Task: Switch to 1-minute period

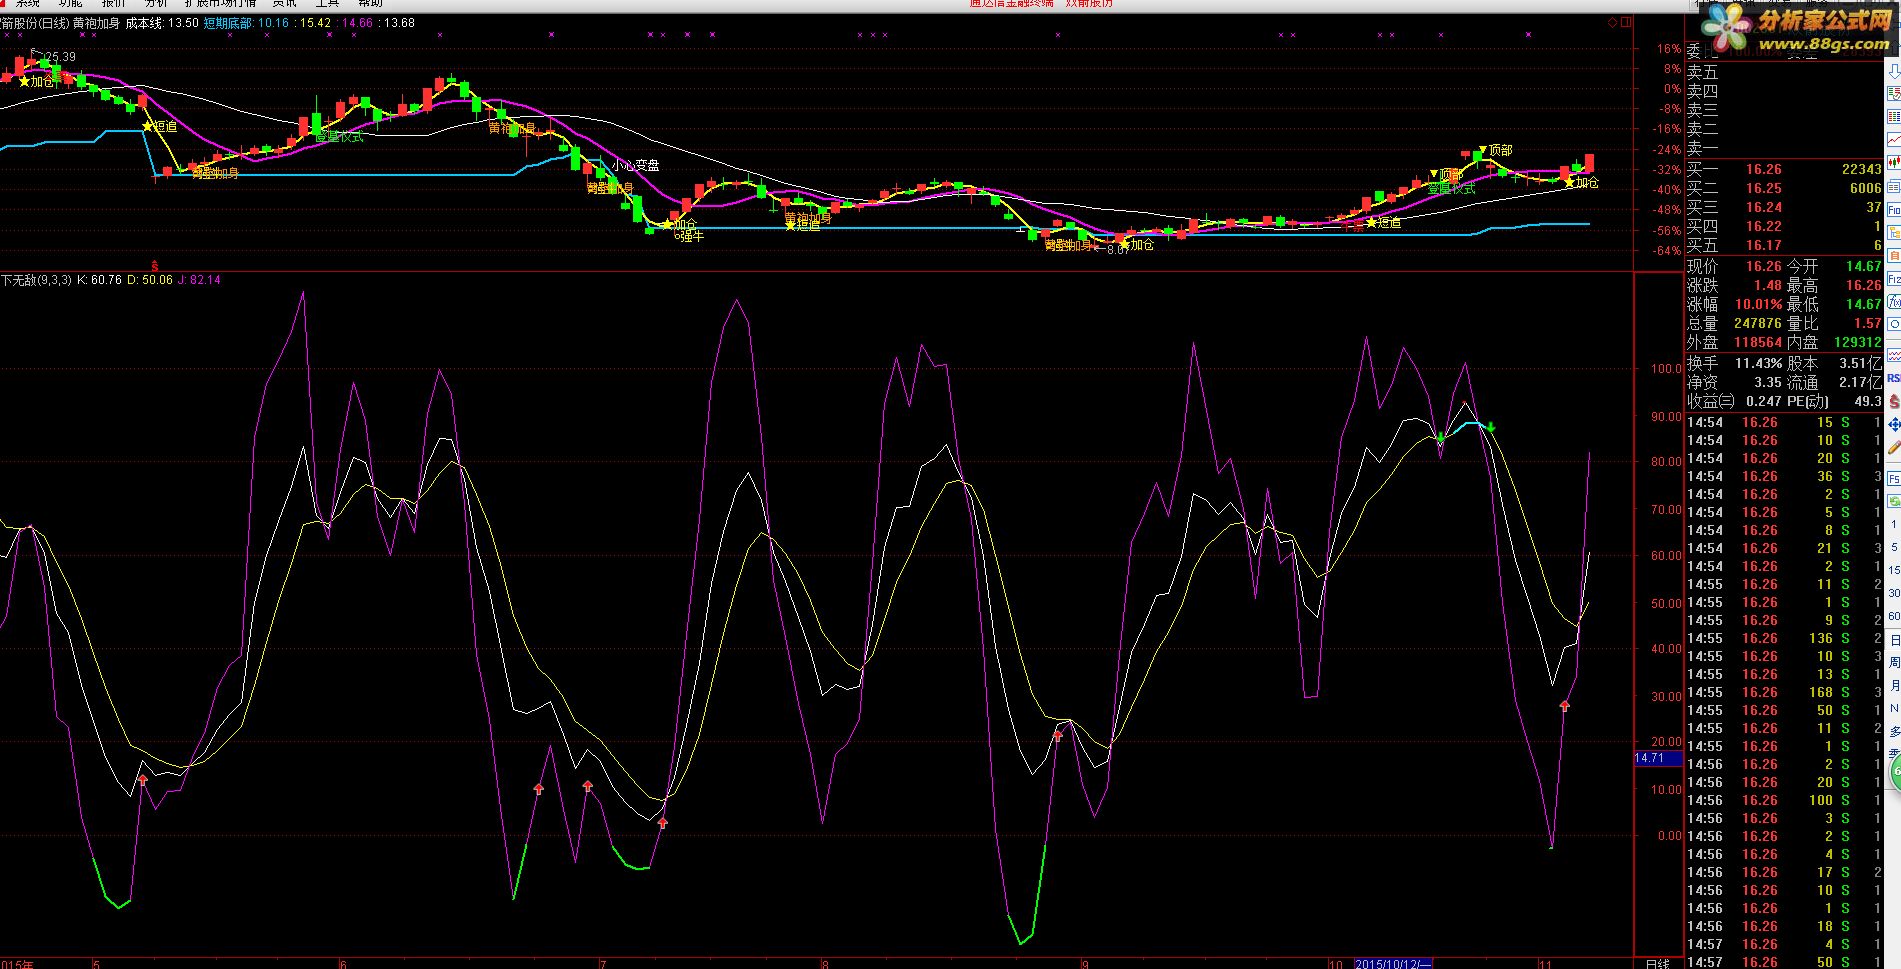Action: tap(1894, 523)
